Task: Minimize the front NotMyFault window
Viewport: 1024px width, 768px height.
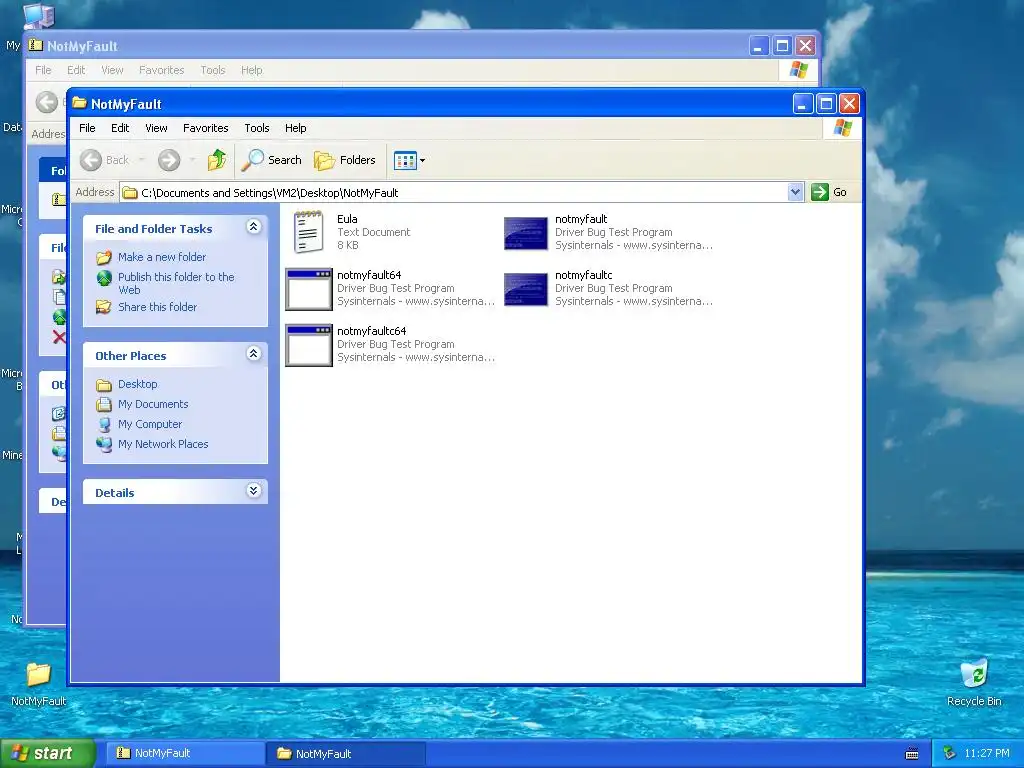Action: 803,103
